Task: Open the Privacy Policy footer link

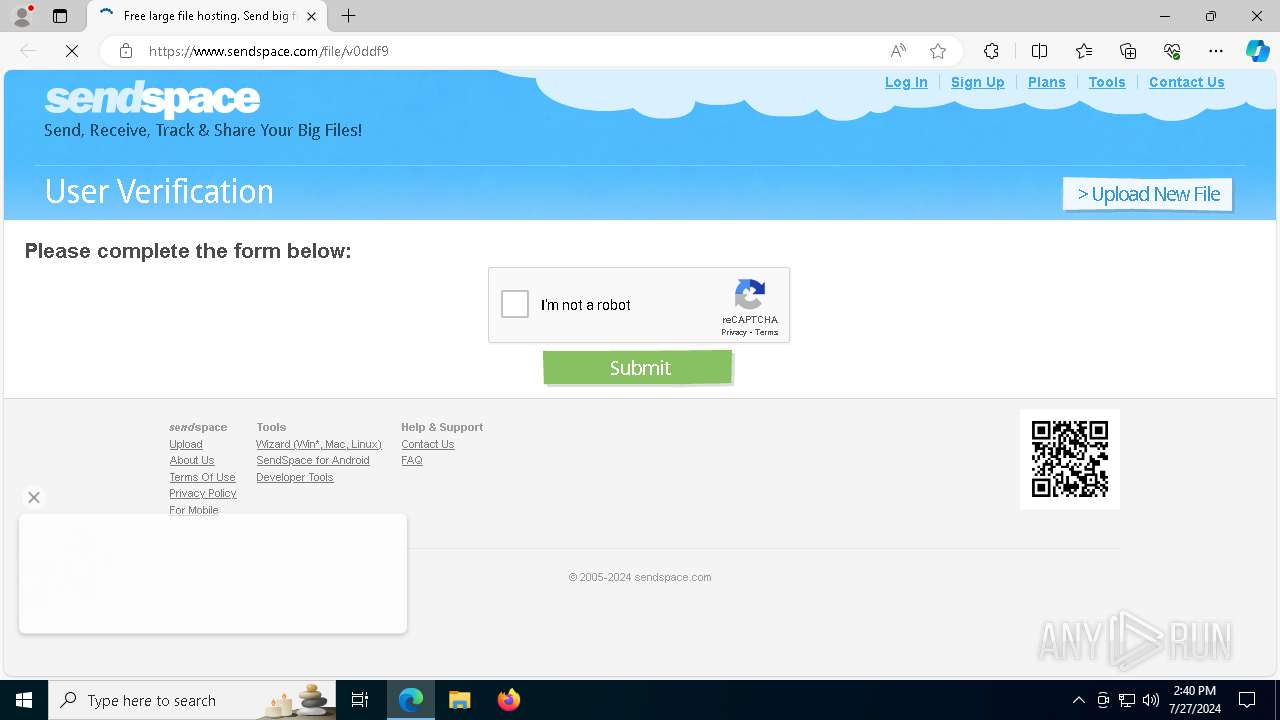Action: point(203,493)
